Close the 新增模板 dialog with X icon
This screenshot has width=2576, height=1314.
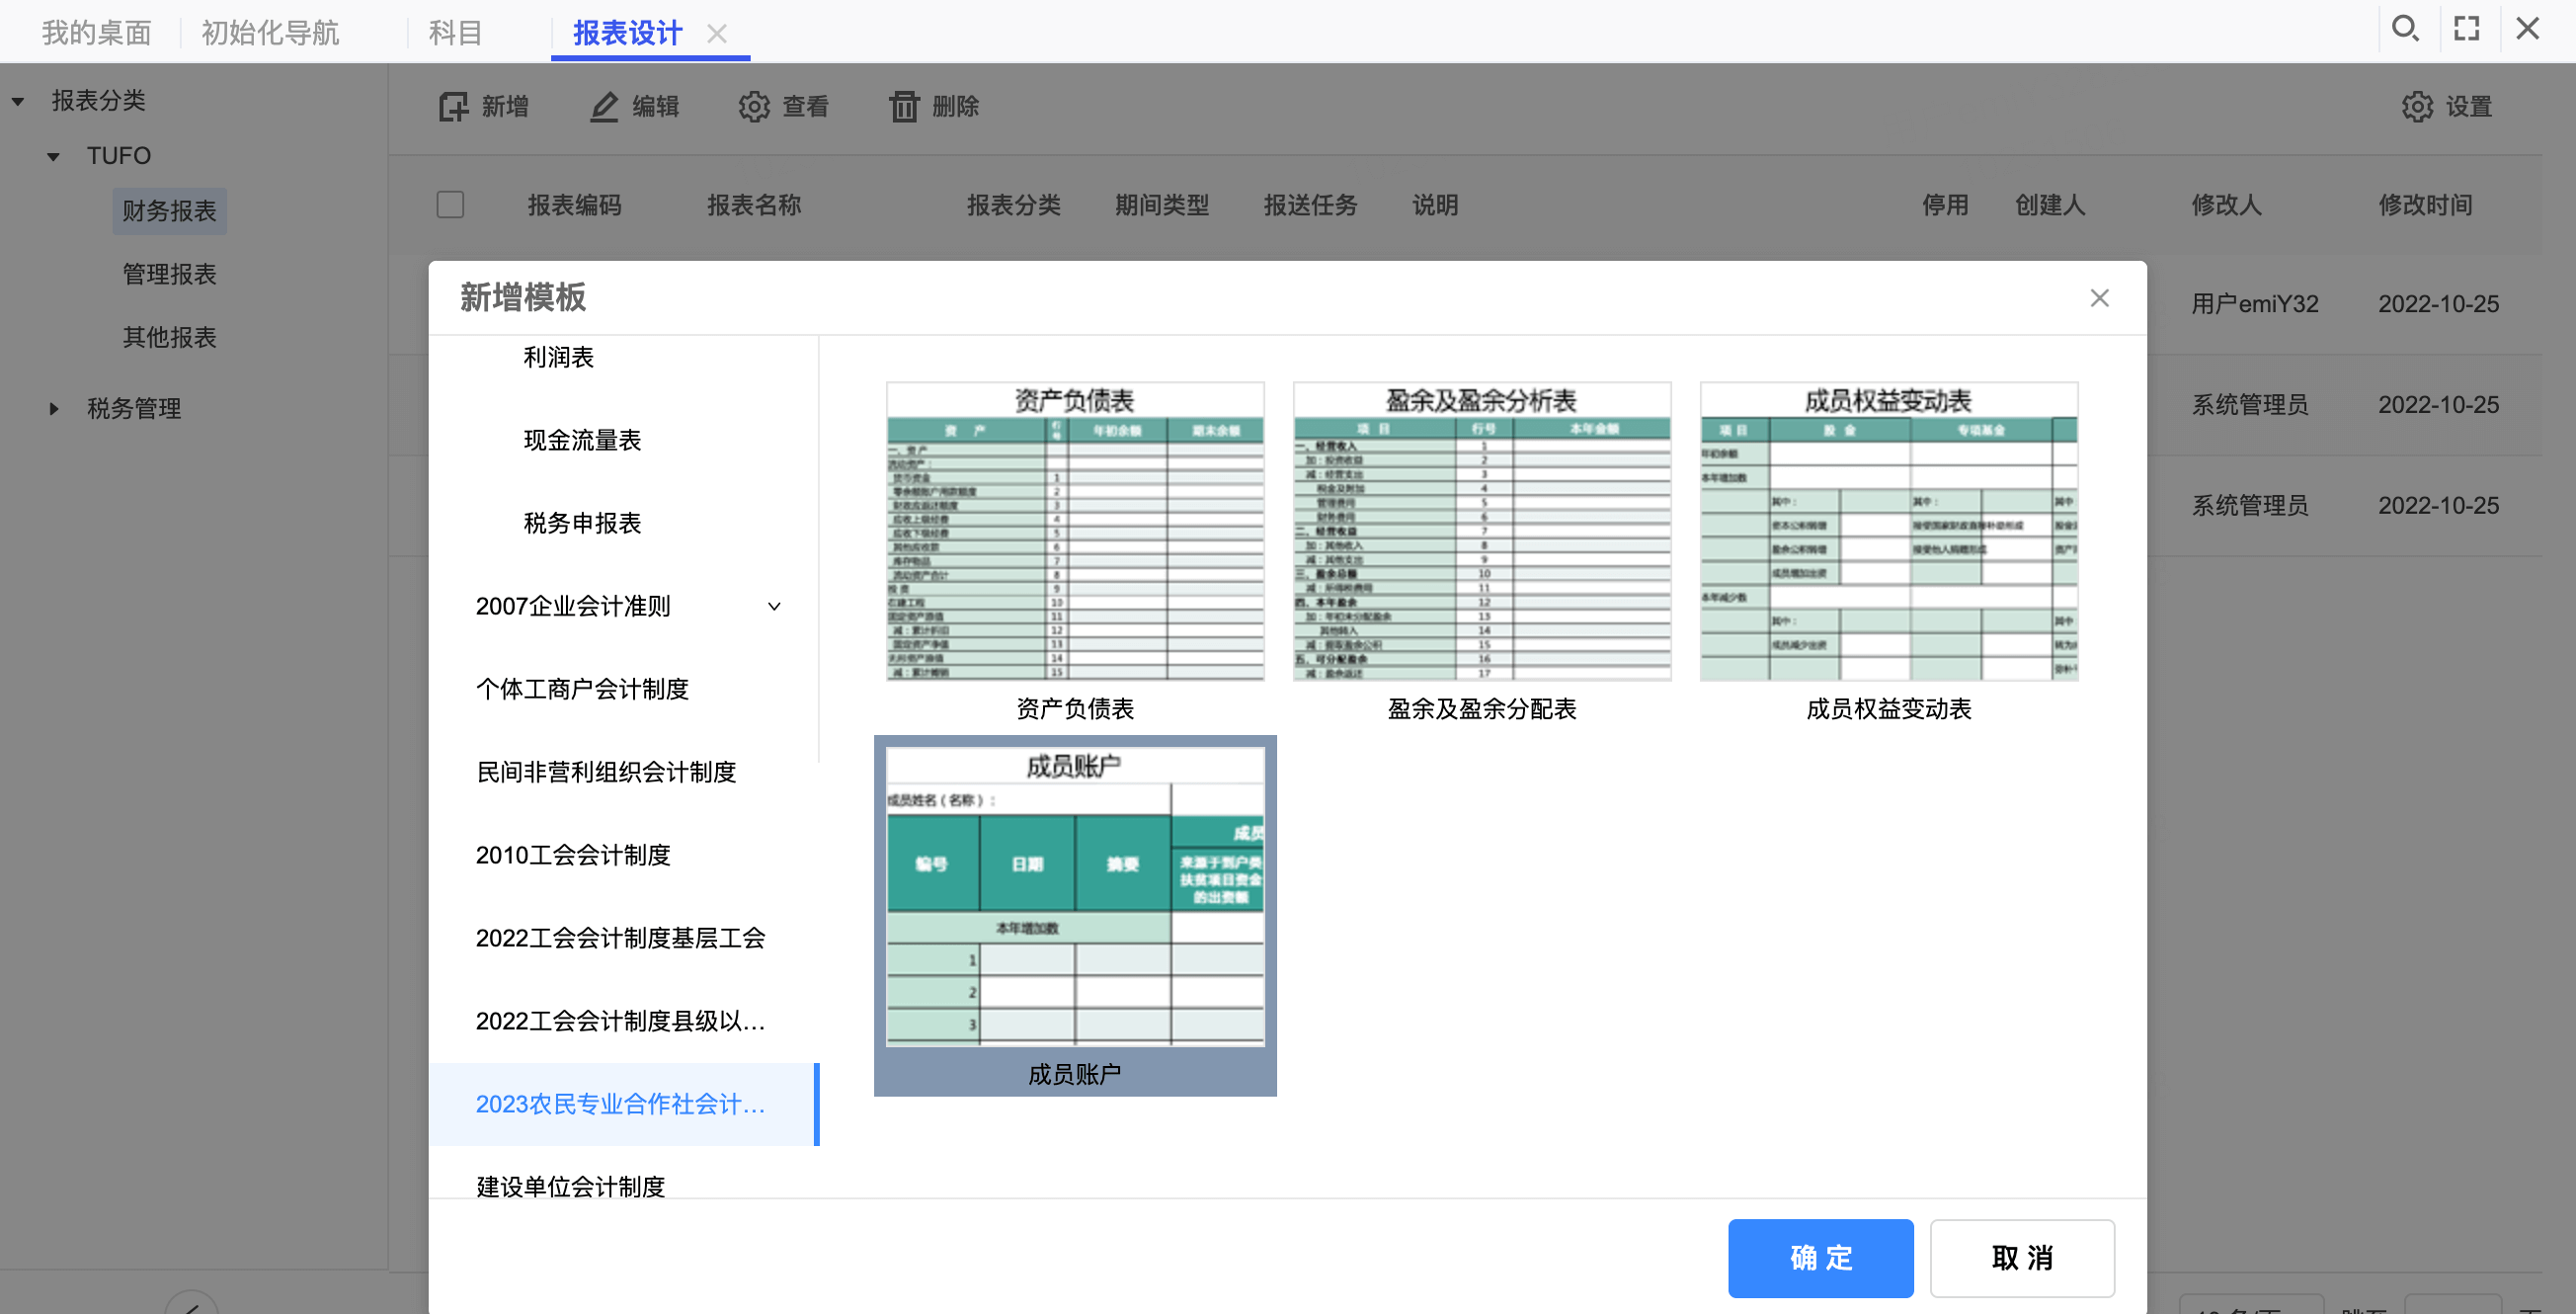[x=2099, y=298]
